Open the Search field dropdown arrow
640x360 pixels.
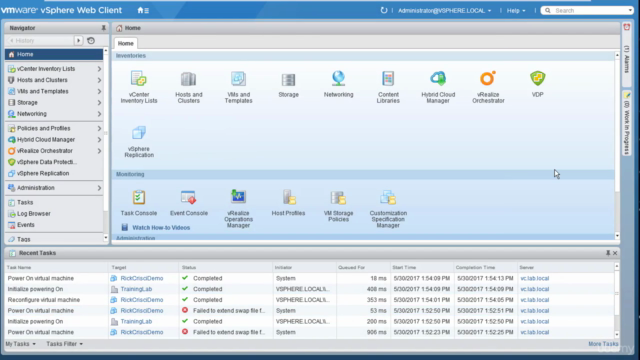[630, 11]
